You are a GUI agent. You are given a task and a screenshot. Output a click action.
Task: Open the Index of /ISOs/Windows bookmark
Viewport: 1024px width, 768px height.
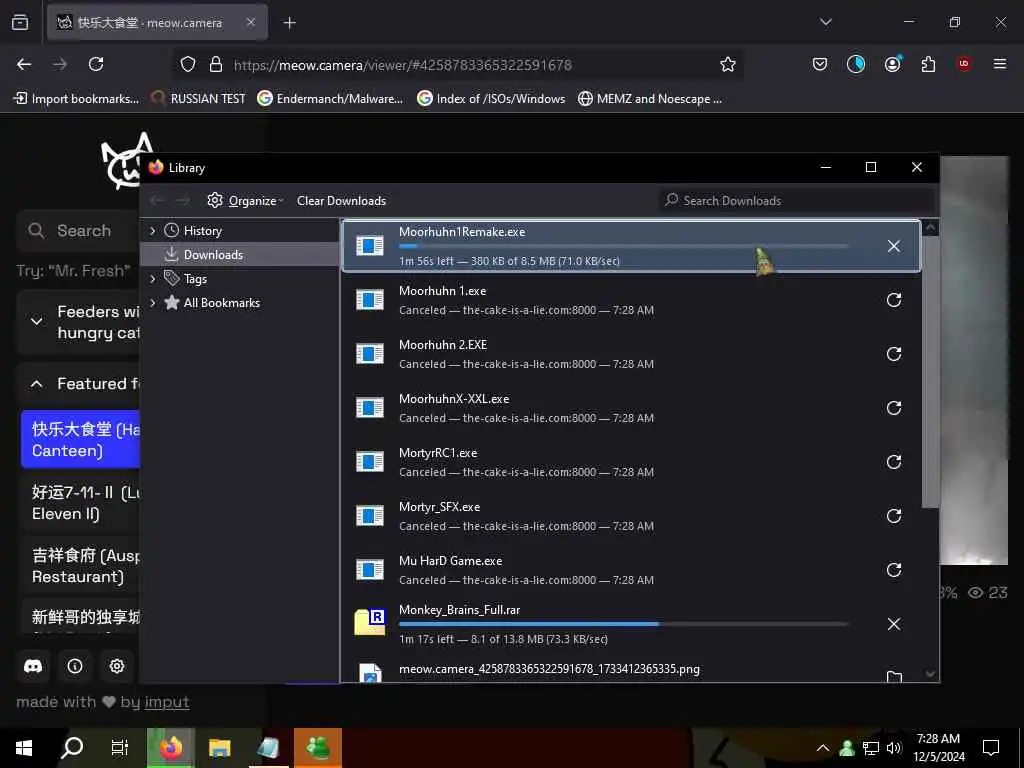(492, 99)
